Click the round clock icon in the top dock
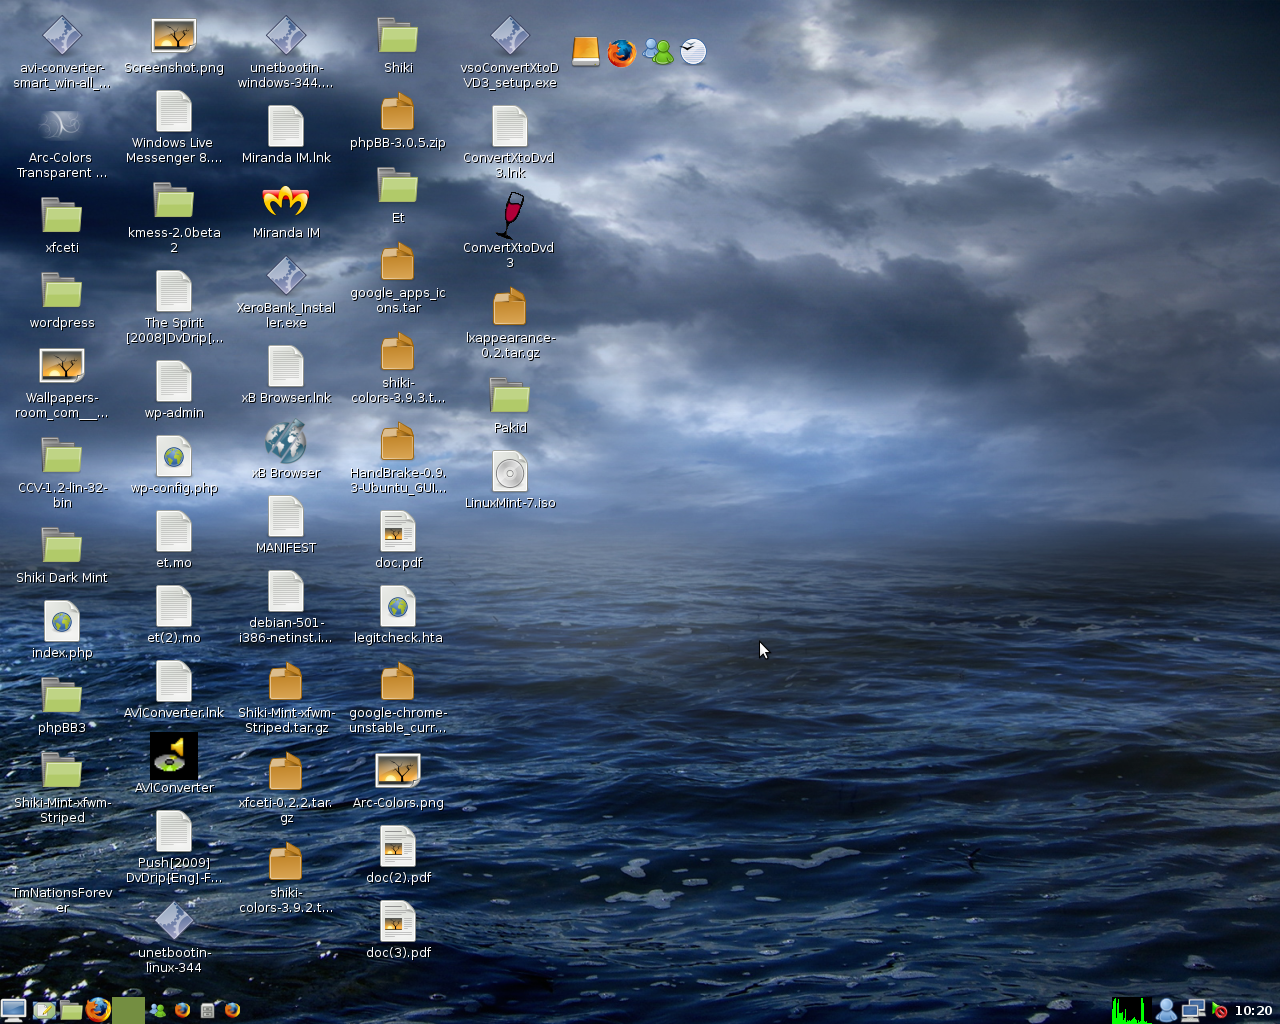The width and height of the screenshot is (1280, 1024). (x=693, y=51)
